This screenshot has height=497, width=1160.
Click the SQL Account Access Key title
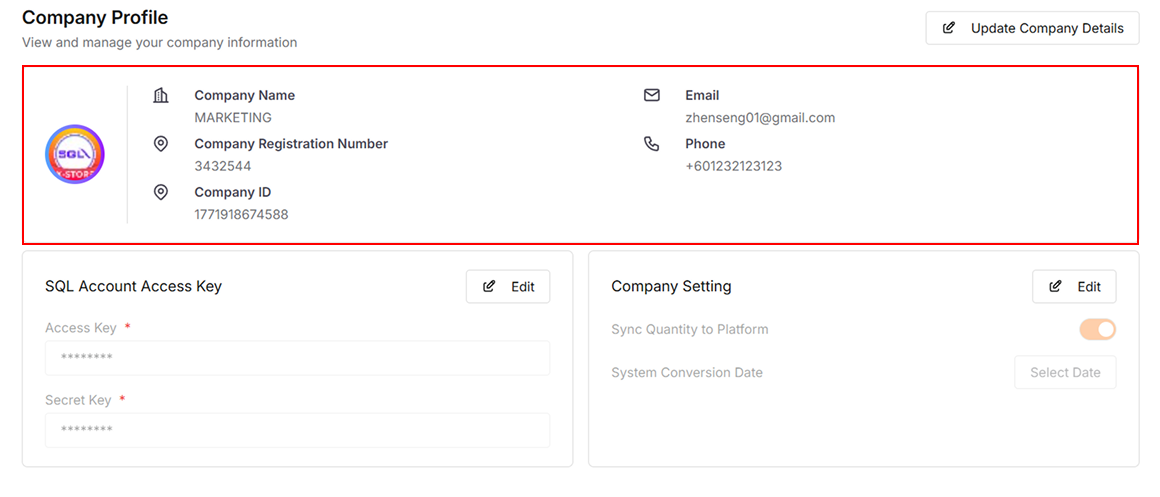[133, 287]
